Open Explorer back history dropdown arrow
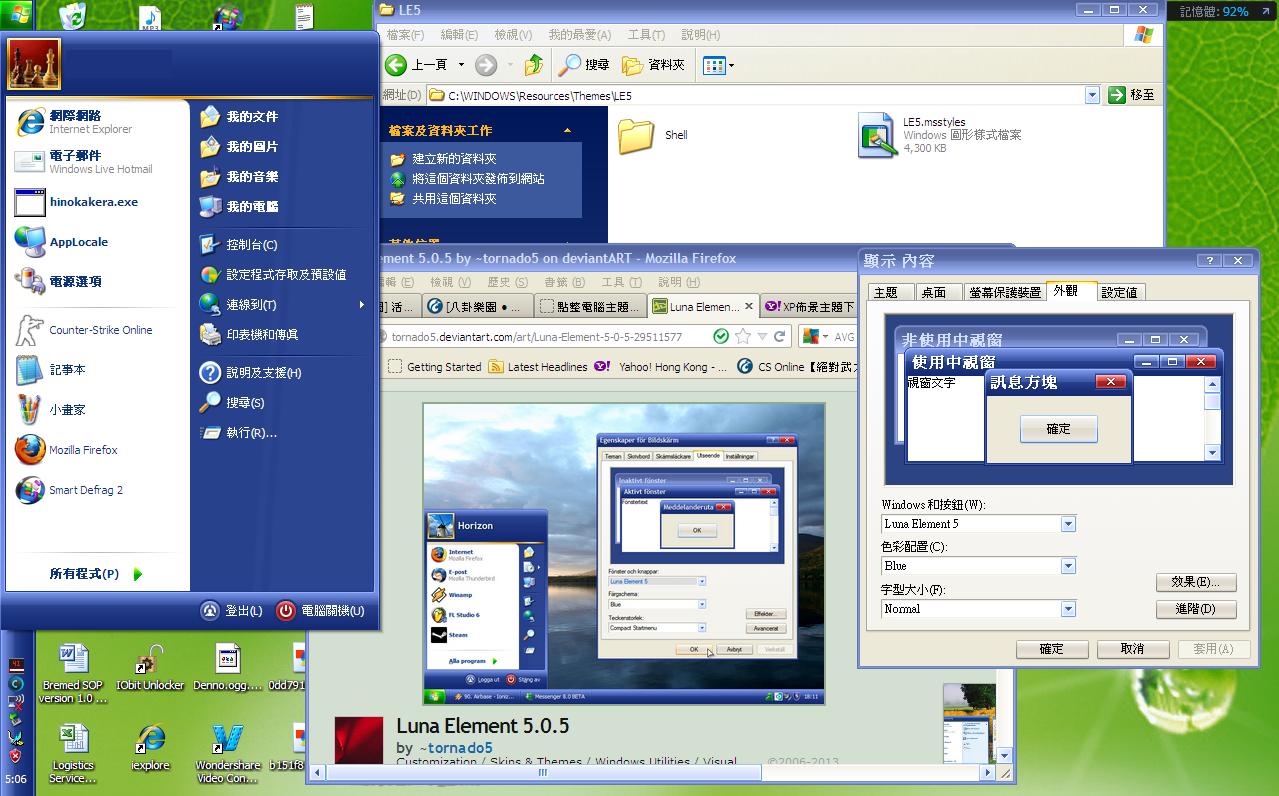The height and width of the screenshot is (796, 1279). pyautogui.click(x=461, y=65)
